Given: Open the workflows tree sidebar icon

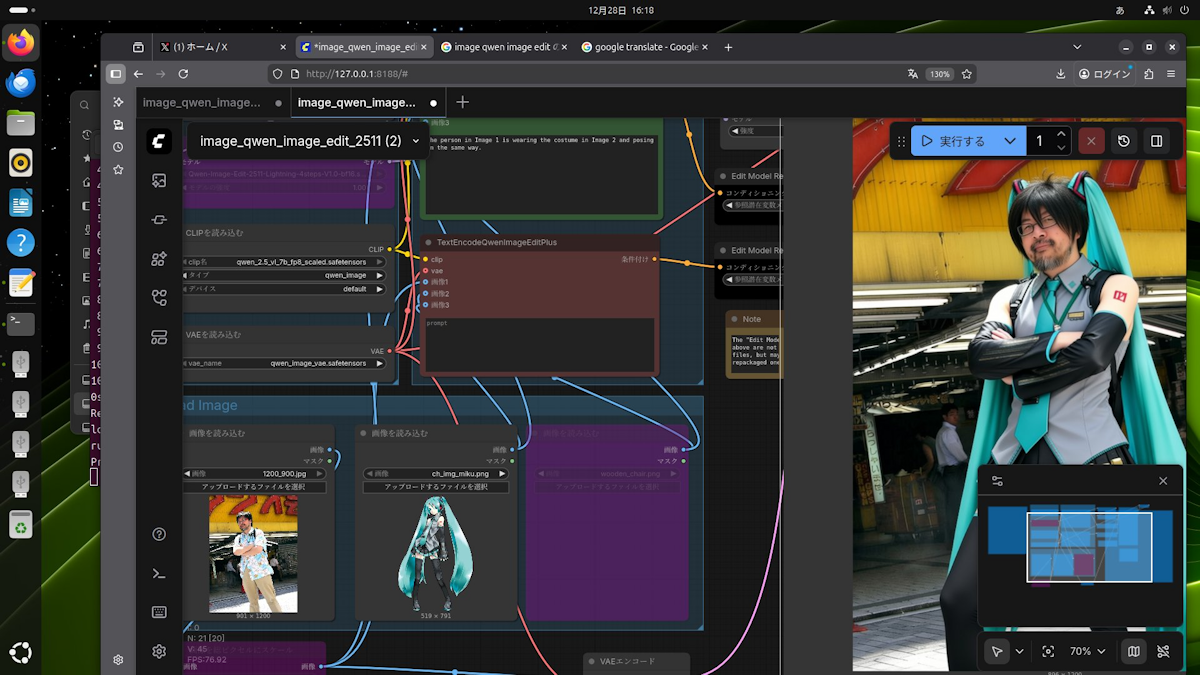Looking at the screenshot, I should coord(159,297).
